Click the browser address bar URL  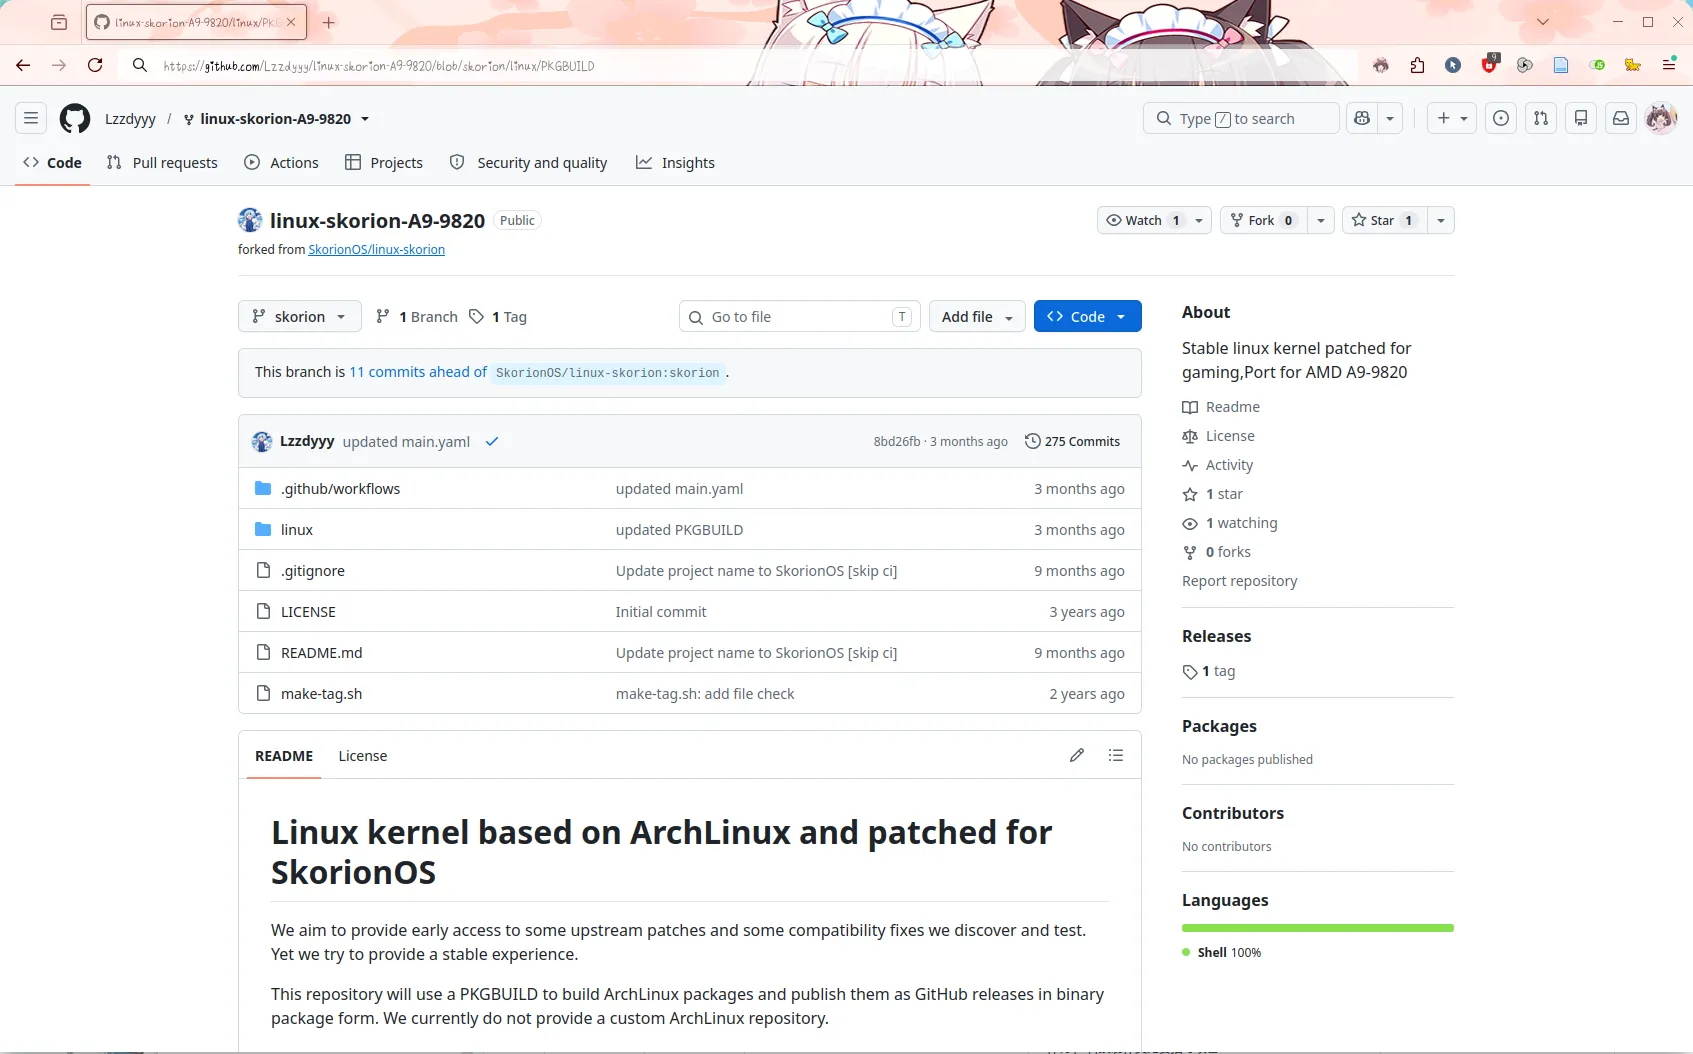(379, 66)
